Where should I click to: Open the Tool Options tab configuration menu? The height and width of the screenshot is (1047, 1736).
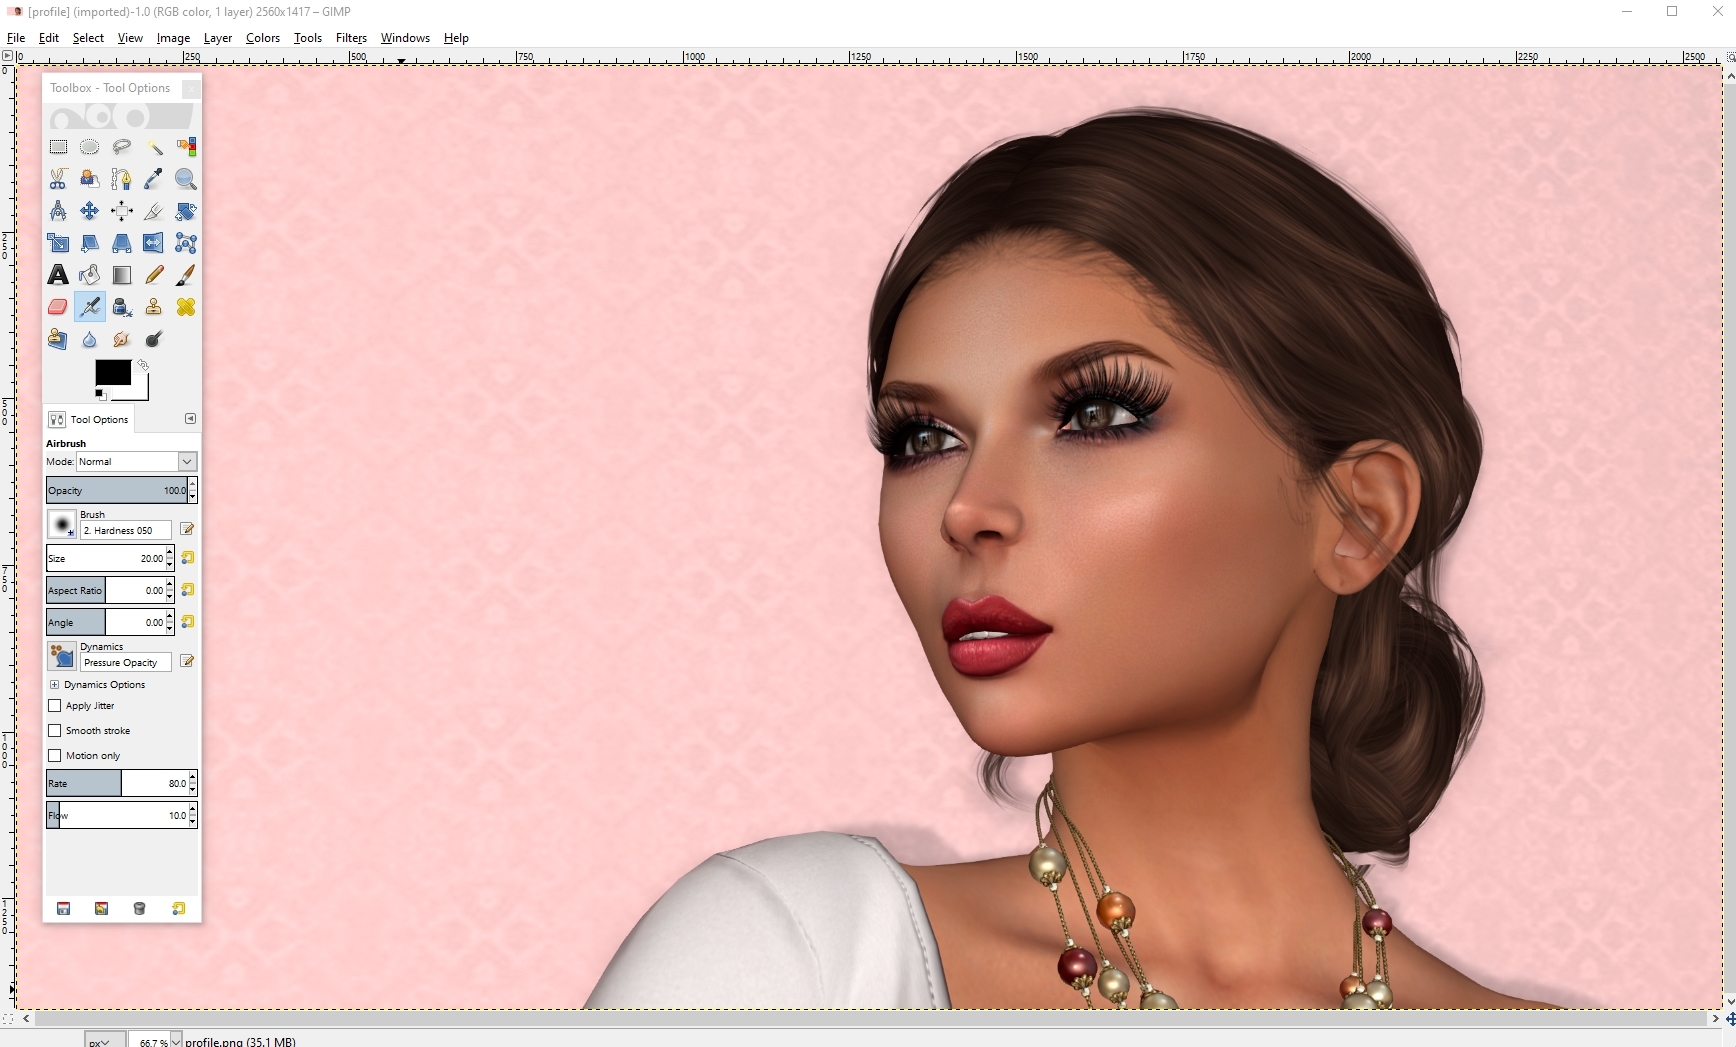[x=190, y=419]
